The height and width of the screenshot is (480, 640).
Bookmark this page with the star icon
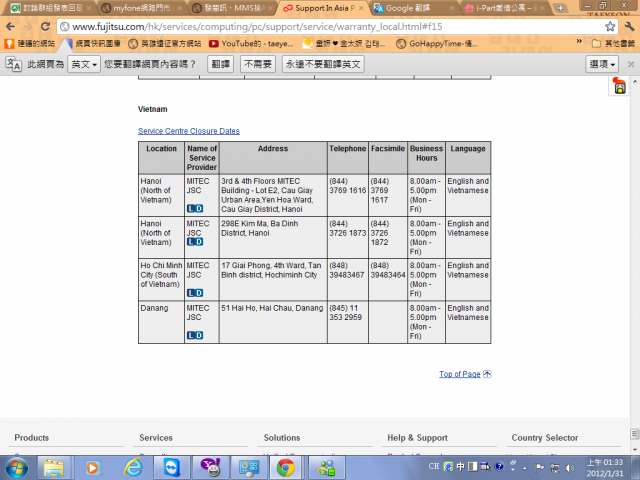coord(610,27)
